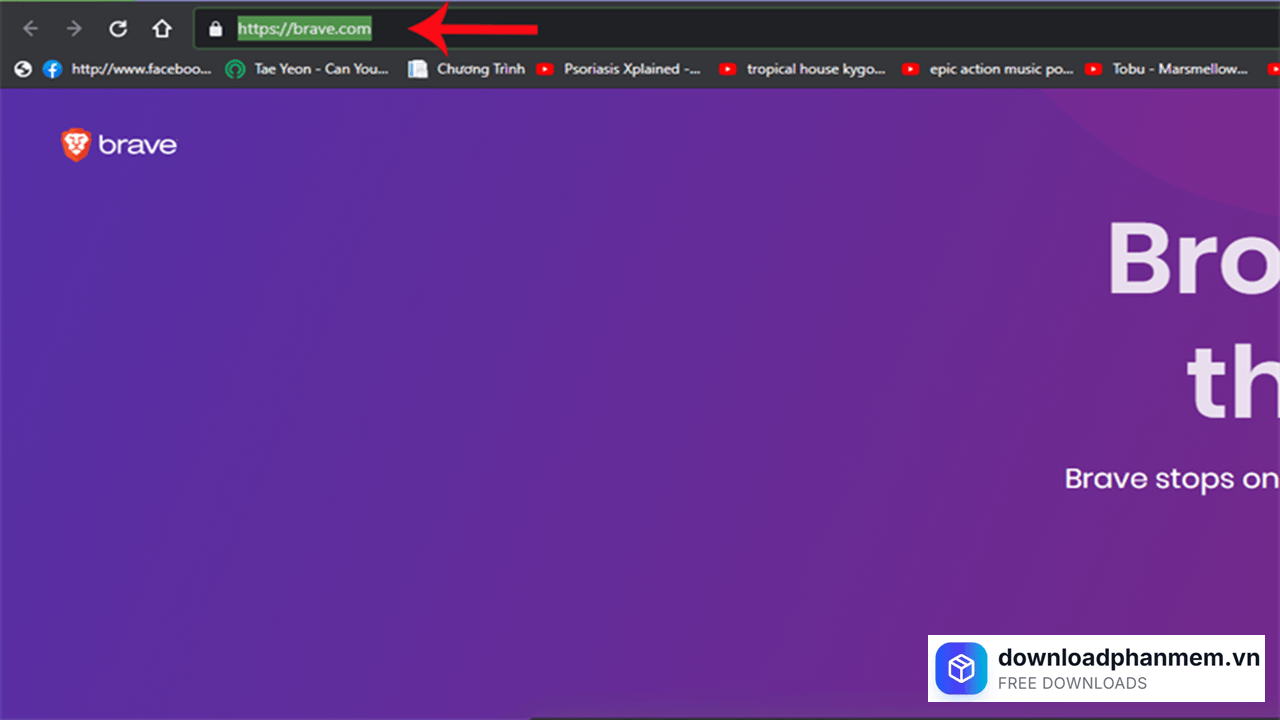Screen dimensions: 1280x720
Task: View site info via padlock icon
Action: 215,29
